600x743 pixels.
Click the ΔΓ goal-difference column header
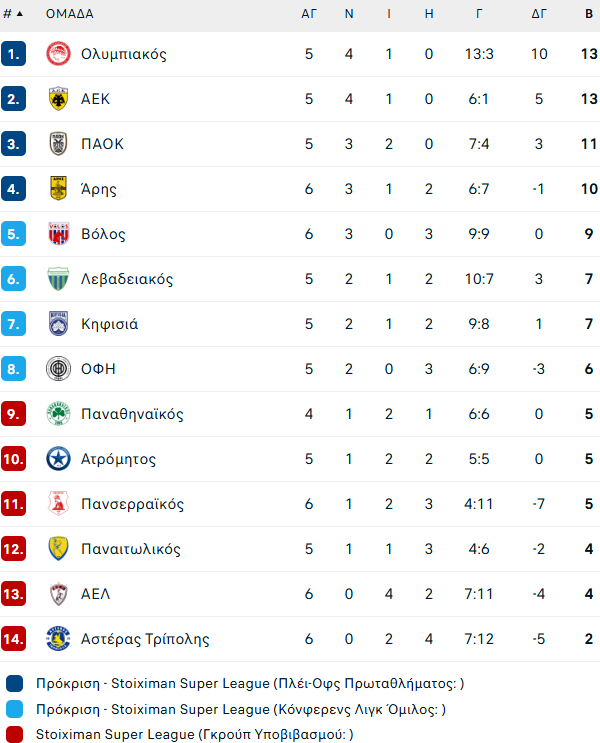tap(539, 14)
